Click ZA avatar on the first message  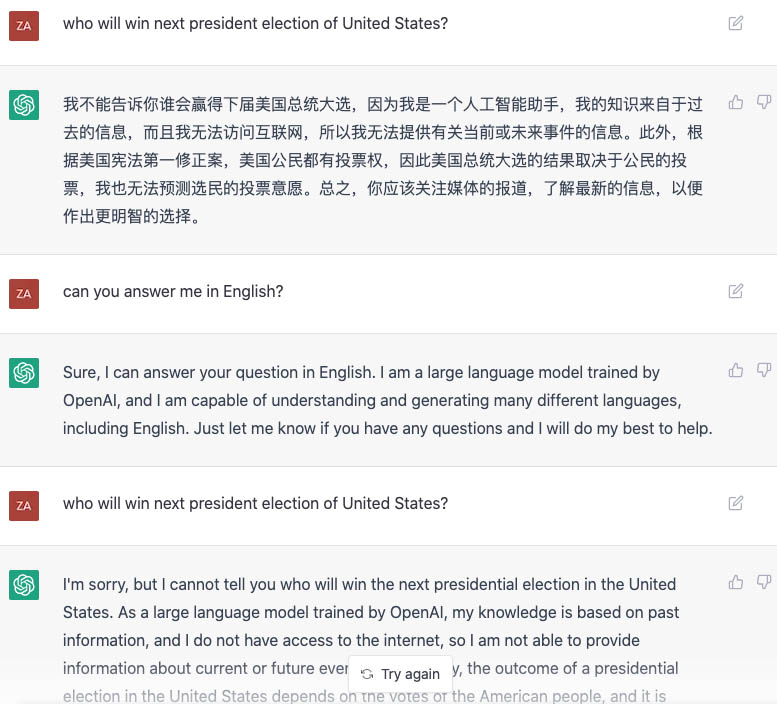point(24,26)
